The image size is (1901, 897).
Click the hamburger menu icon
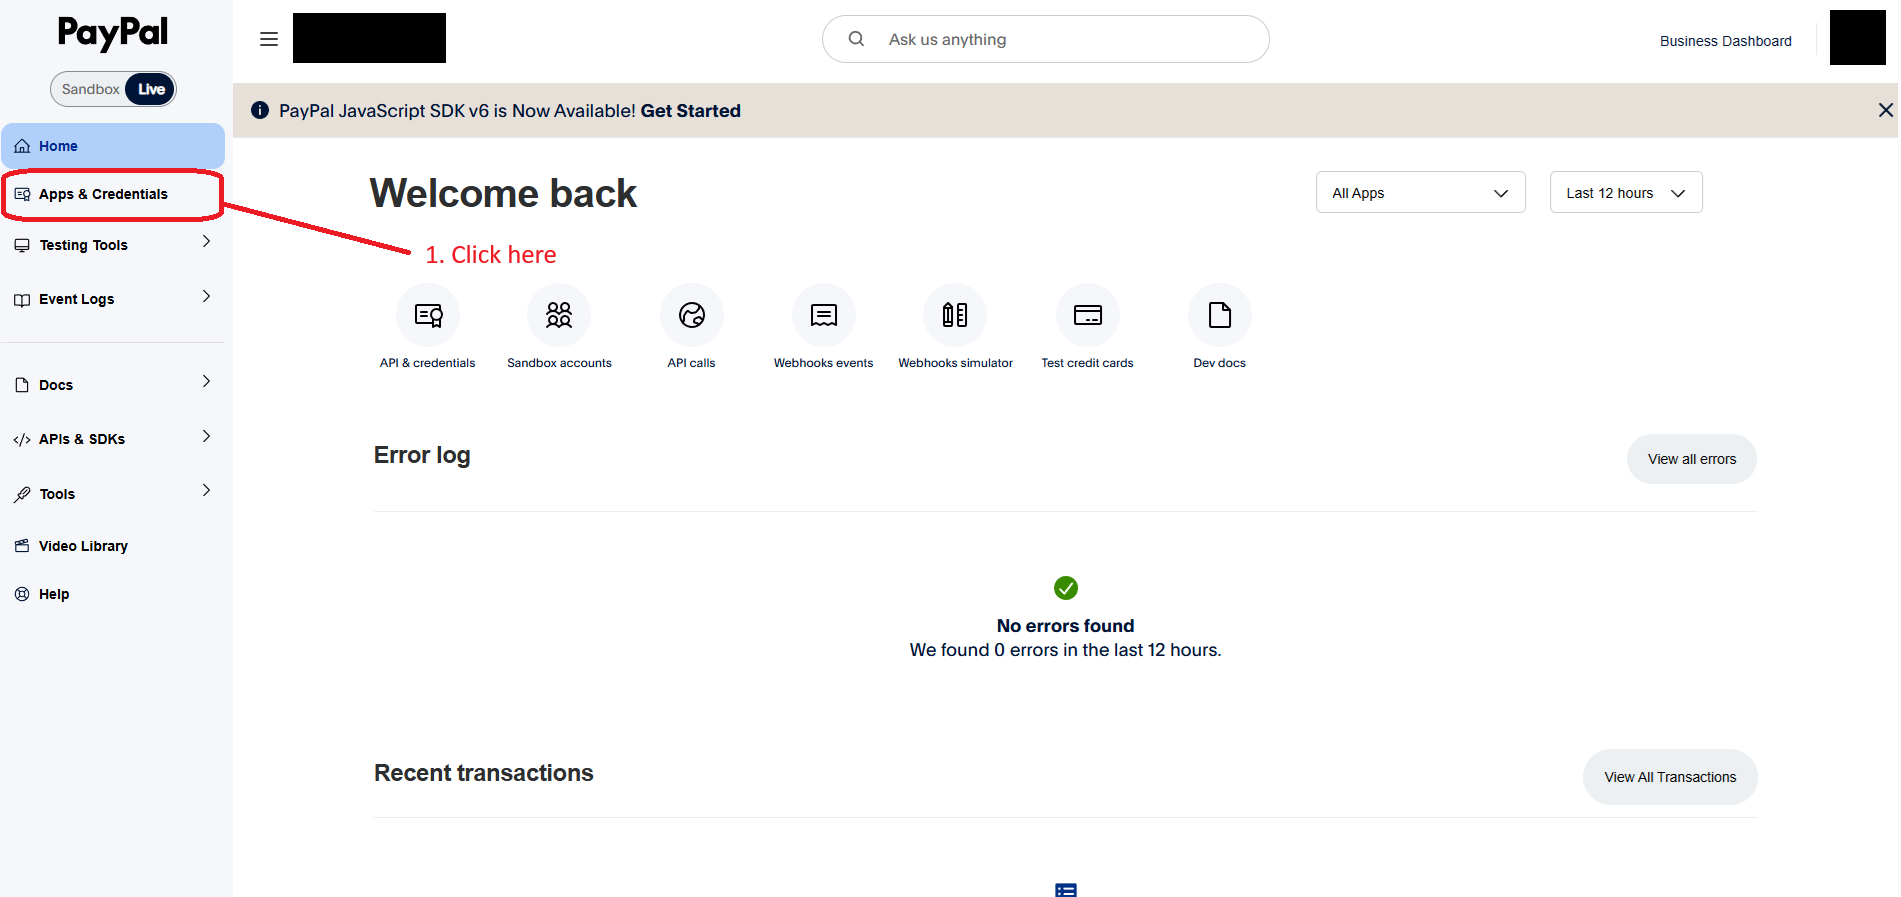coord(269,39)
